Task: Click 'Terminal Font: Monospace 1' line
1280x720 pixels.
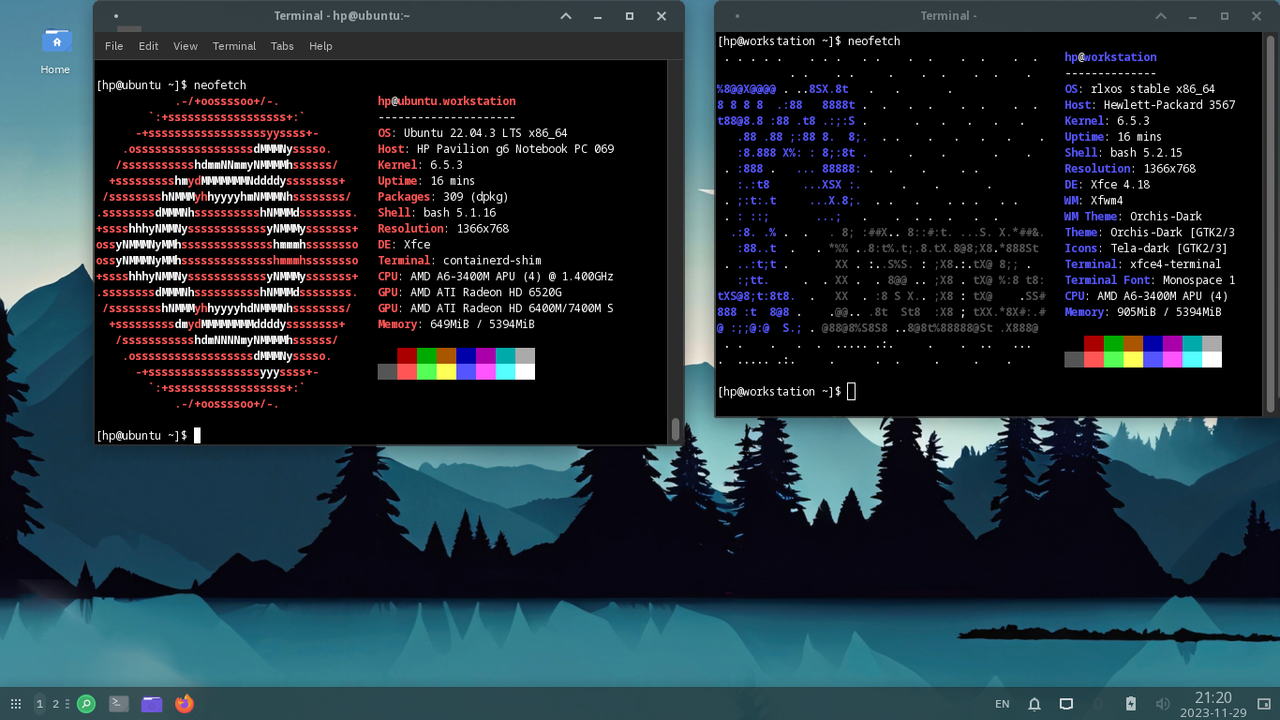Action: pyautogui.click(x=1150, y=281)
